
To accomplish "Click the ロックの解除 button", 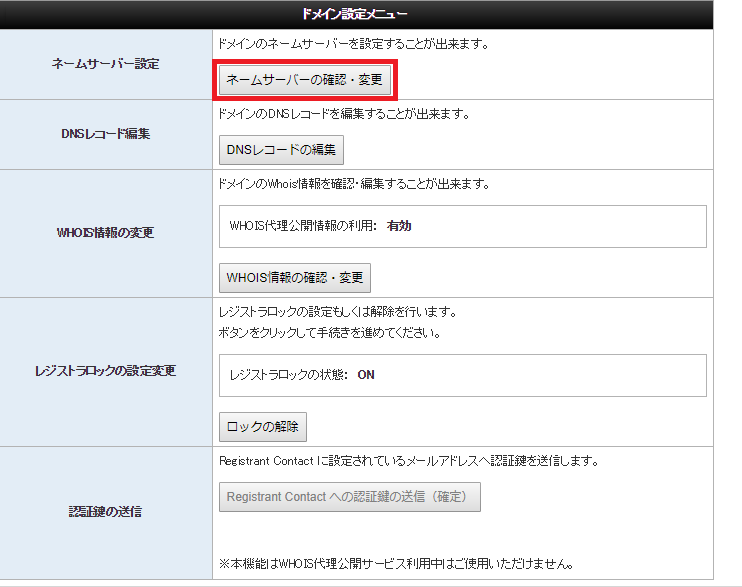I will pos(263,427).
